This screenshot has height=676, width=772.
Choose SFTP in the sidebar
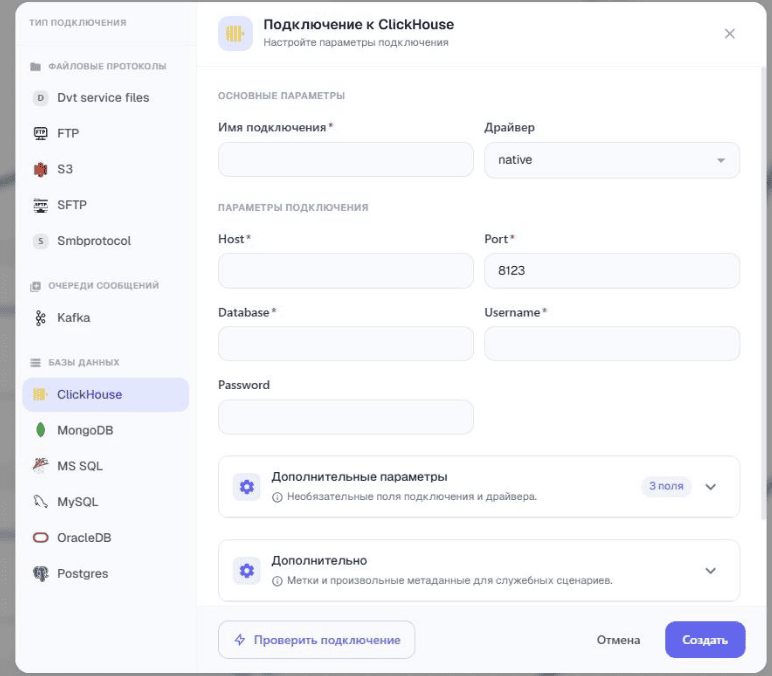pyautogui.click(x=105, y=205)
